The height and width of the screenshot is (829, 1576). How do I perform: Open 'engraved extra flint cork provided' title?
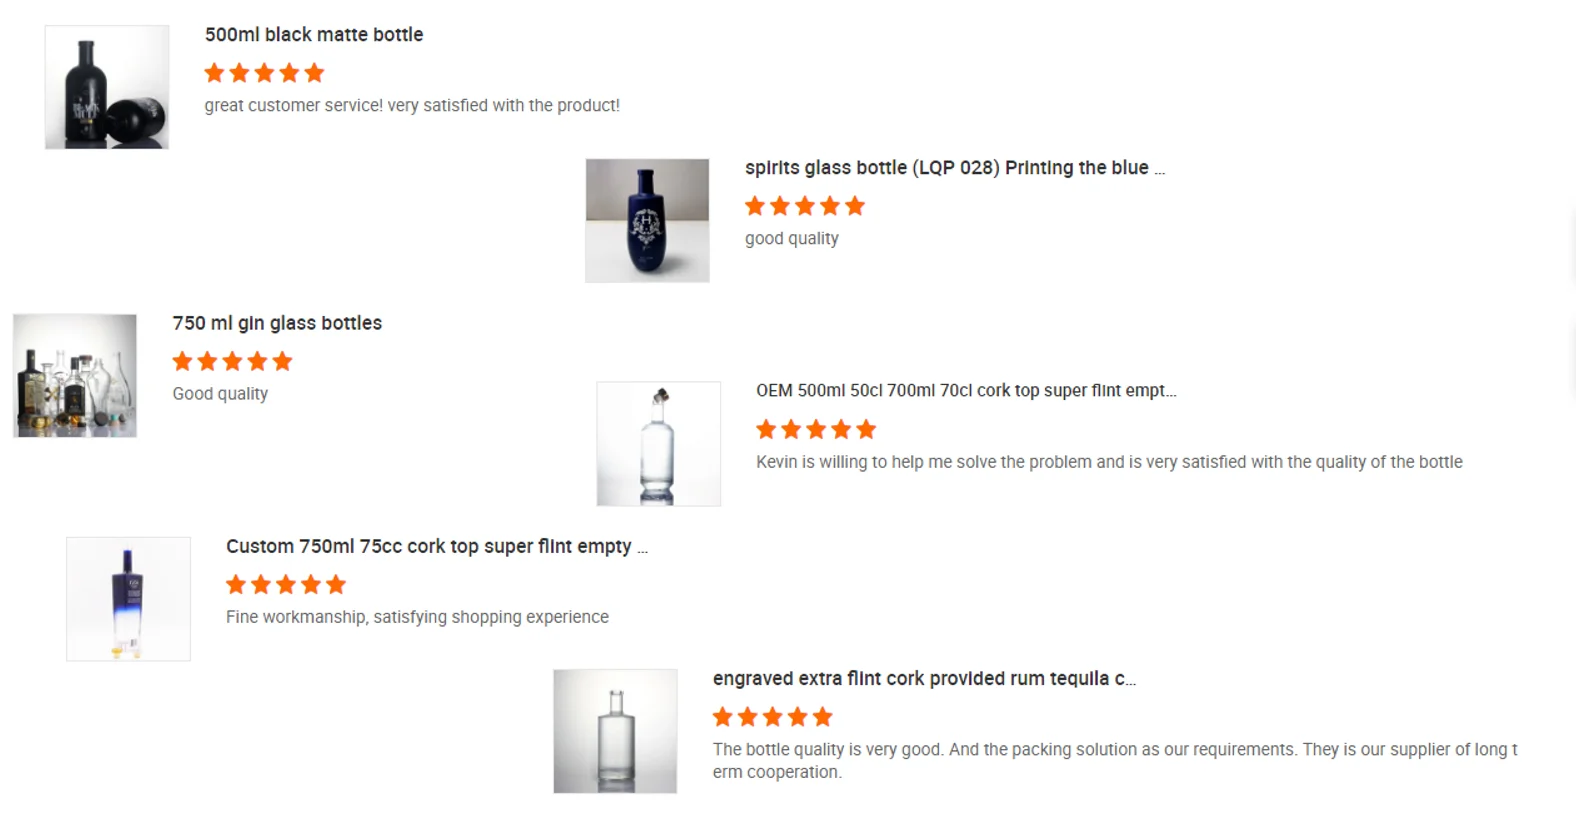923,679
